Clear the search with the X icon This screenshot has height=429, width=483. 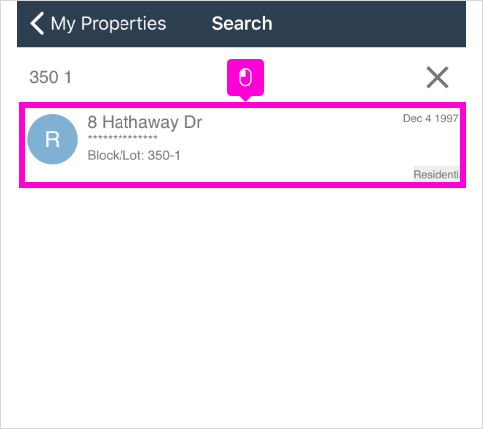[x=437, y=77]
